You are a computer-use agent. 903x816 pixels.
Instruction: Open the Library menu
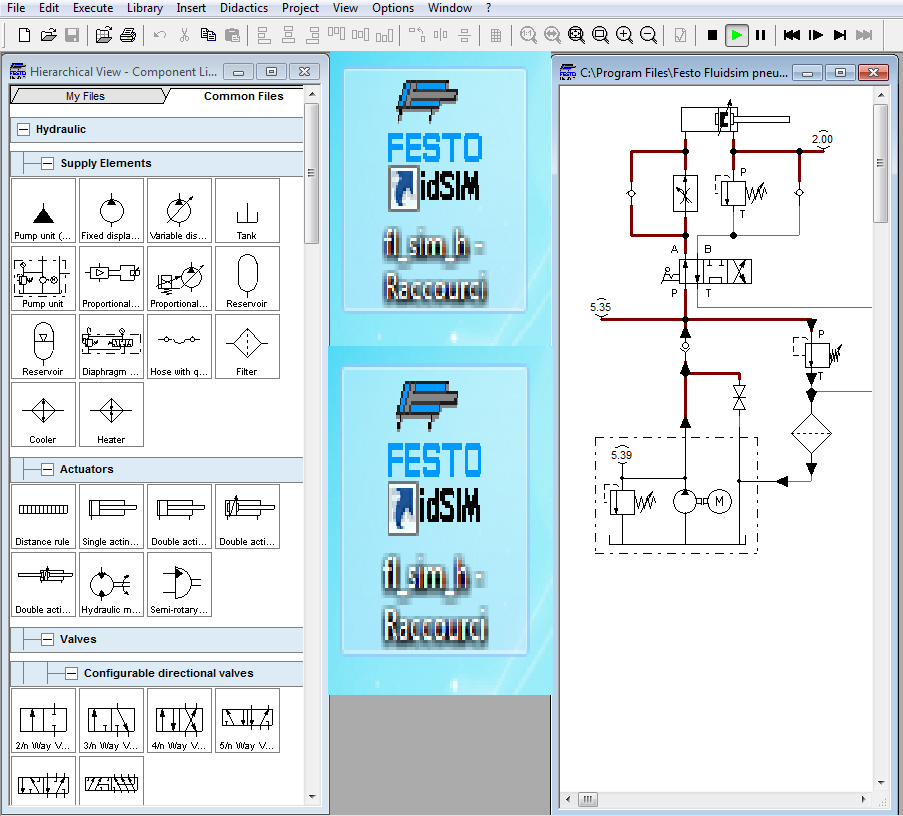tap(145, 8)
